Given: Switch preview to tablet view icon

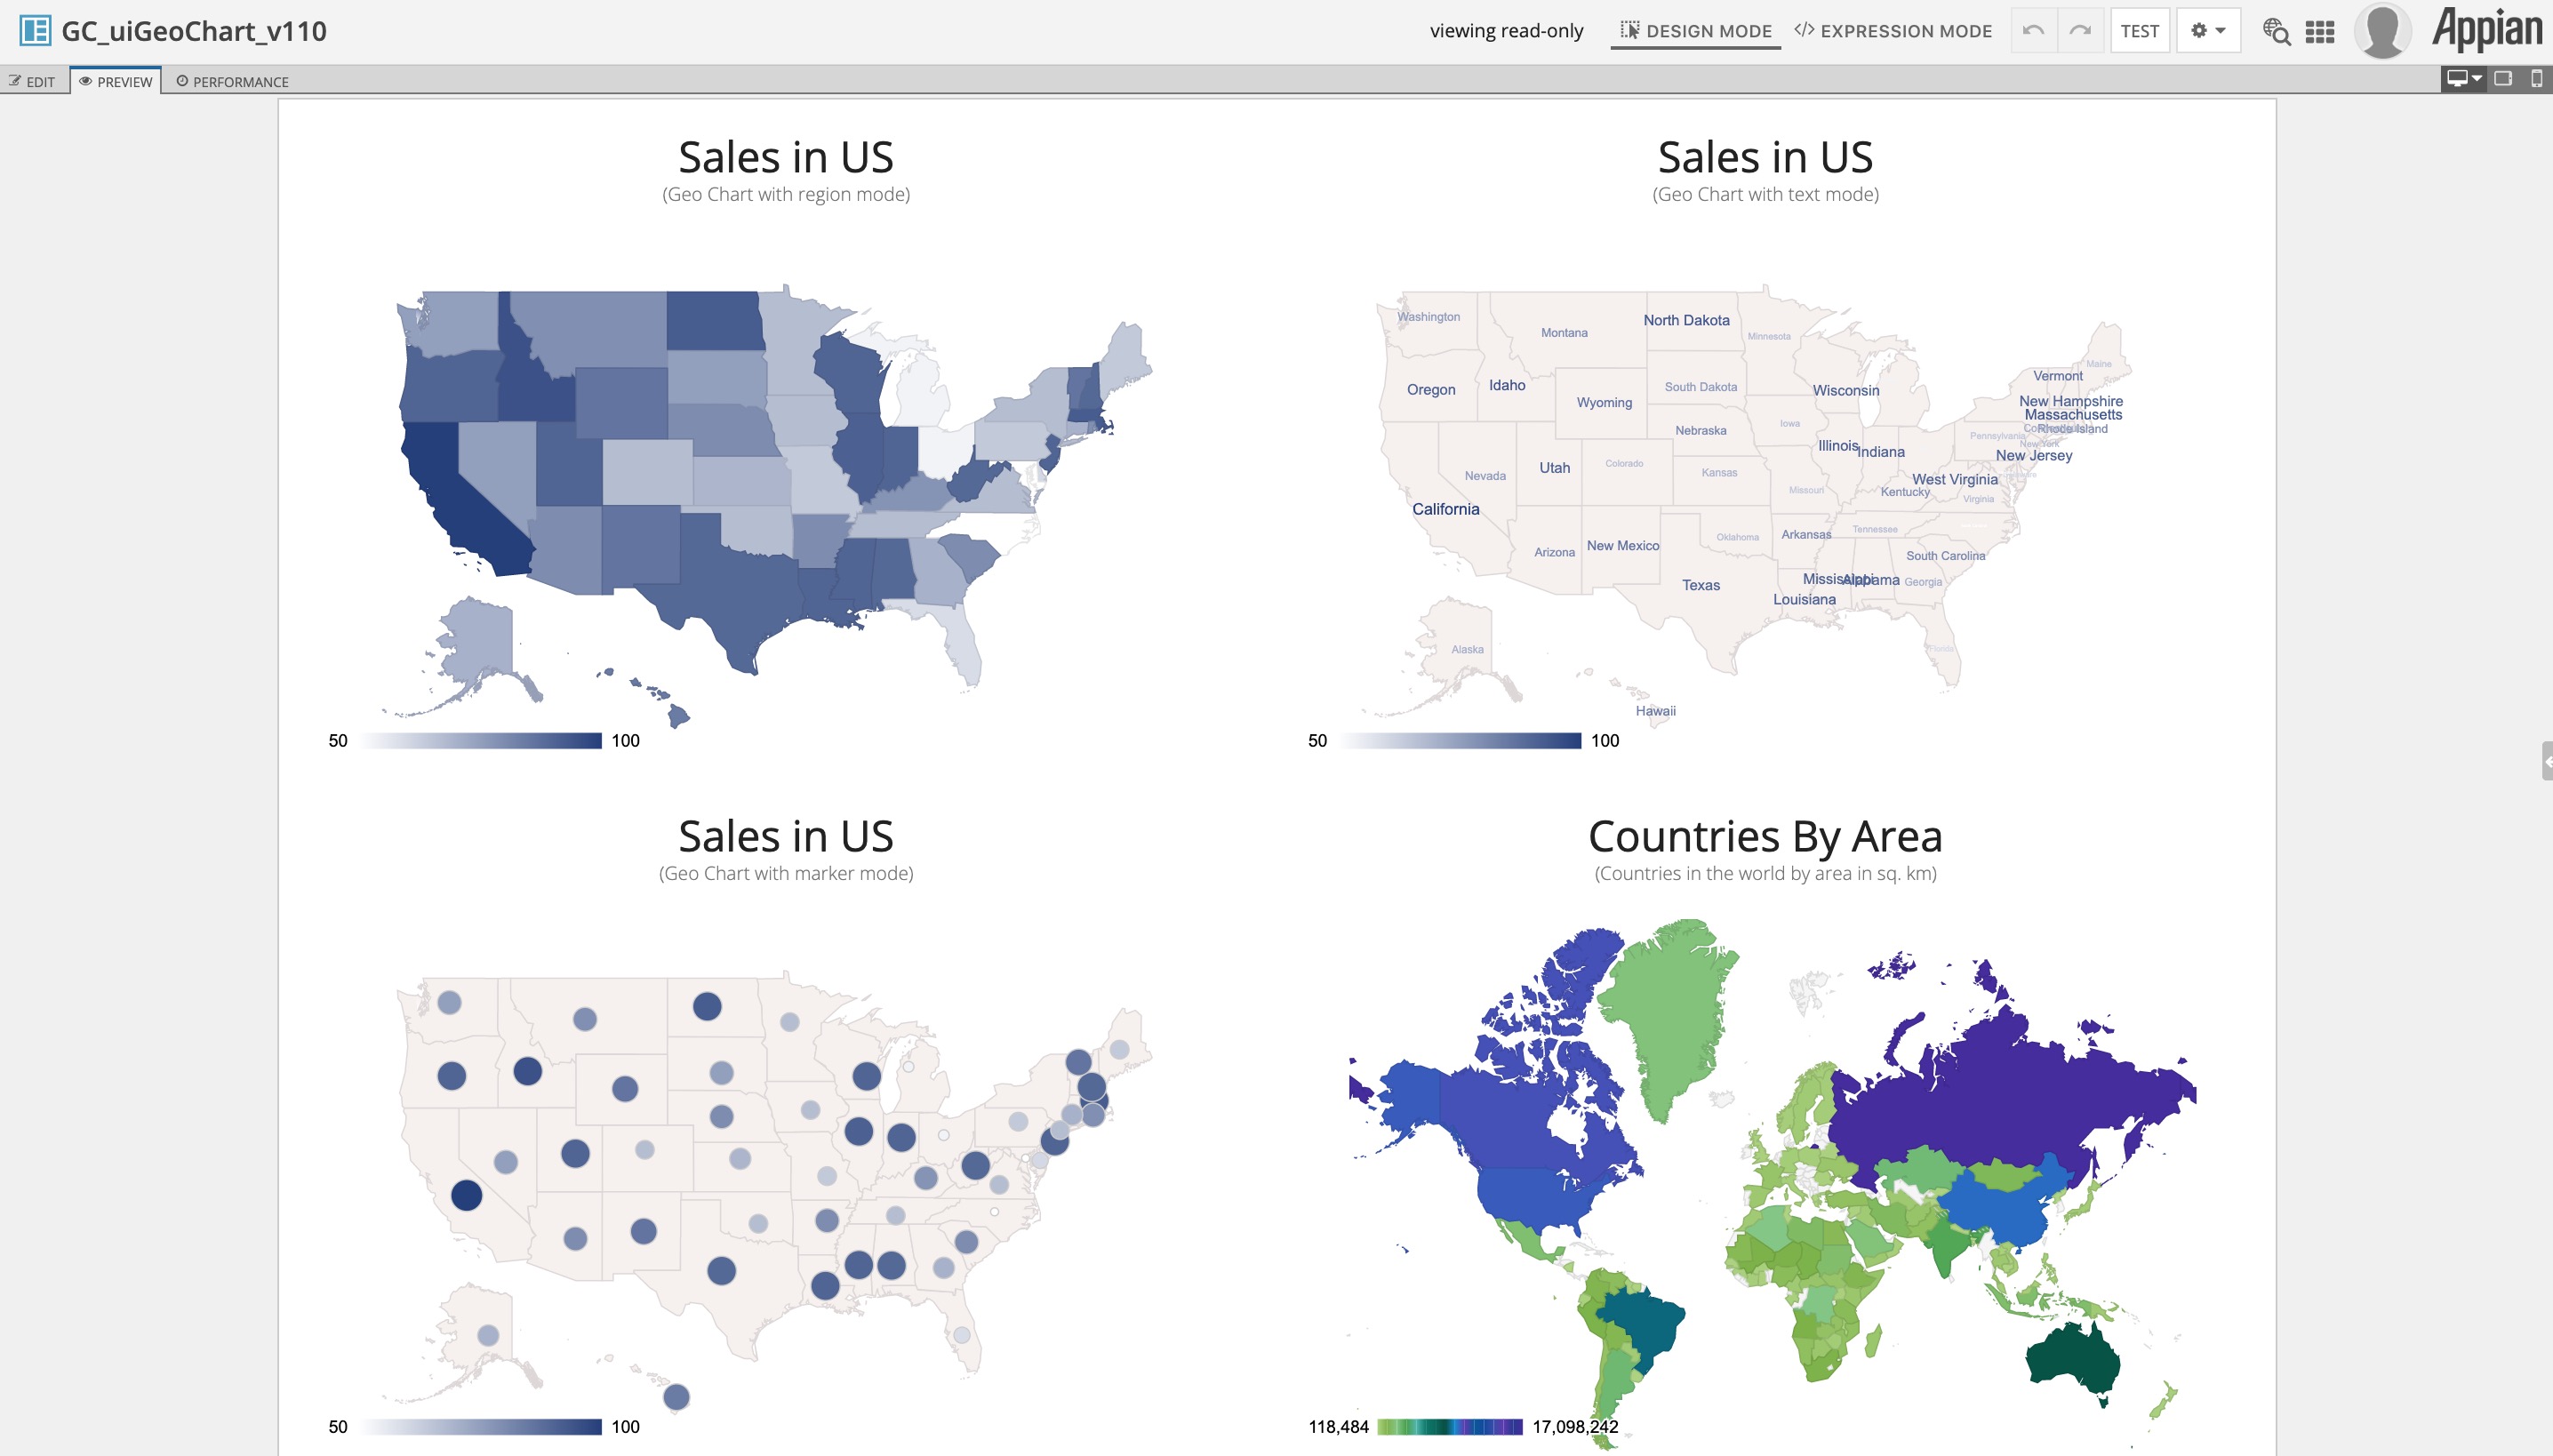Looking at the screenshot, I should [2503, 79].
